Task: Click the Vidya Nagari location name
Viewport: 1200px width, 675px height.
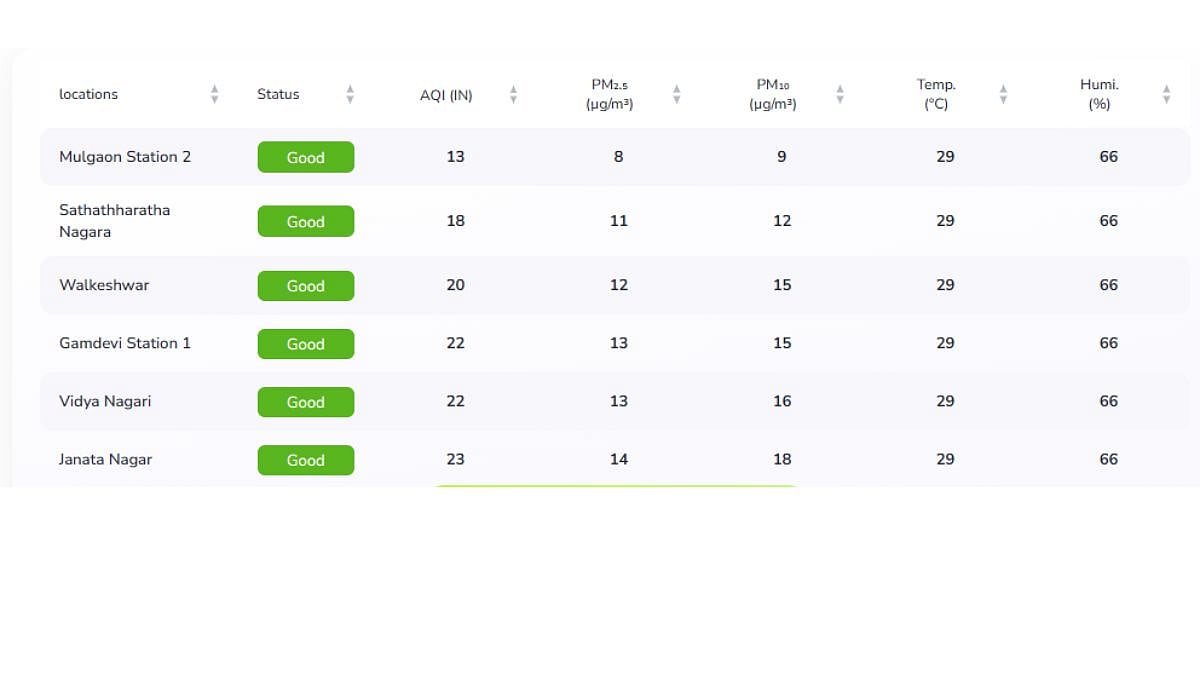Action: point(105,401)
